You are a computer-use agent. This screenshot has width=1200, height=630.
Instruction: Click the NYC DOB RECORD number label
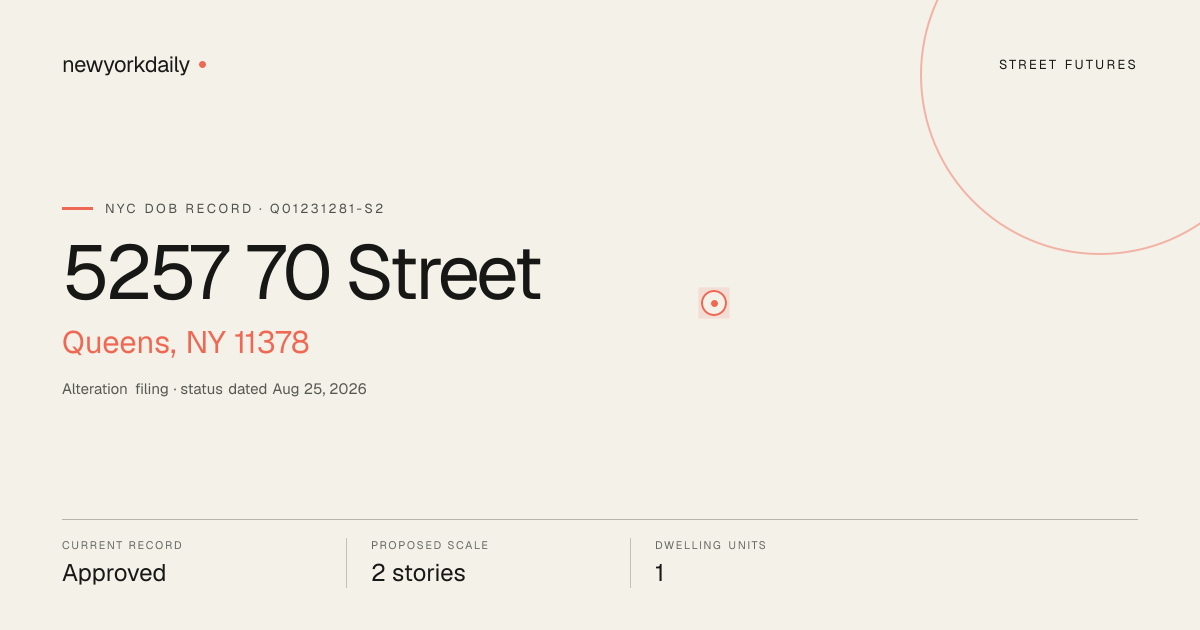tap(245, 209)
